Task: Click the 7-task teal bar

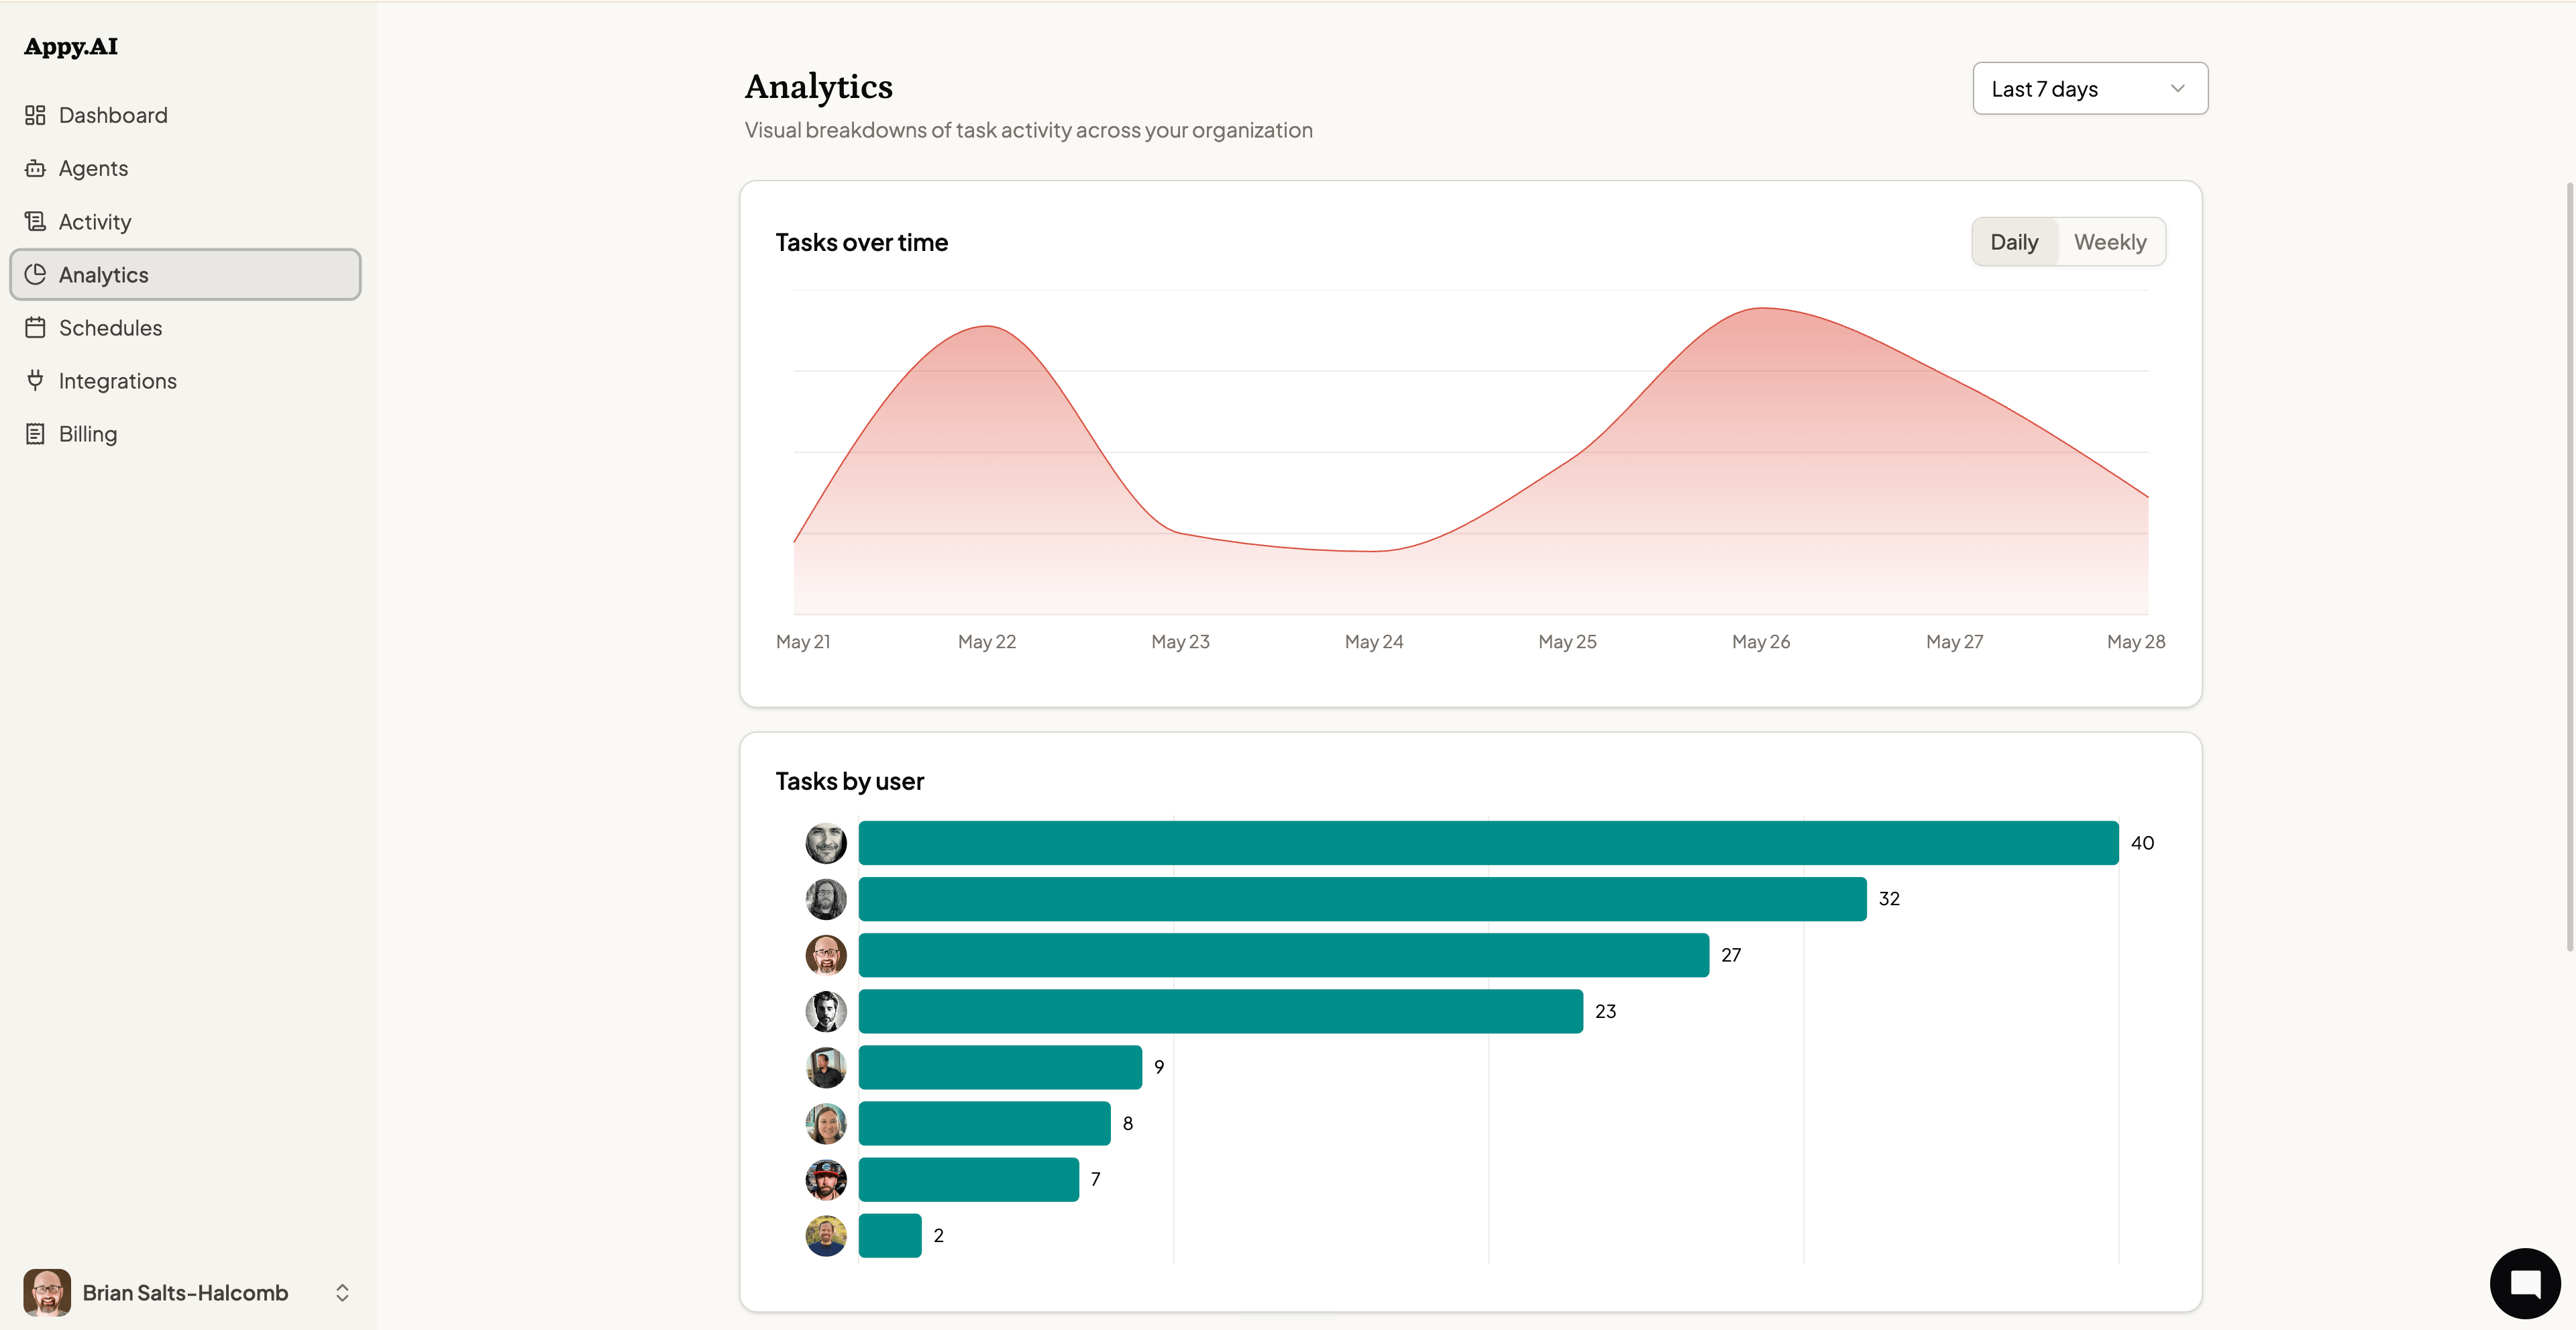Action: coord(969,1179)
